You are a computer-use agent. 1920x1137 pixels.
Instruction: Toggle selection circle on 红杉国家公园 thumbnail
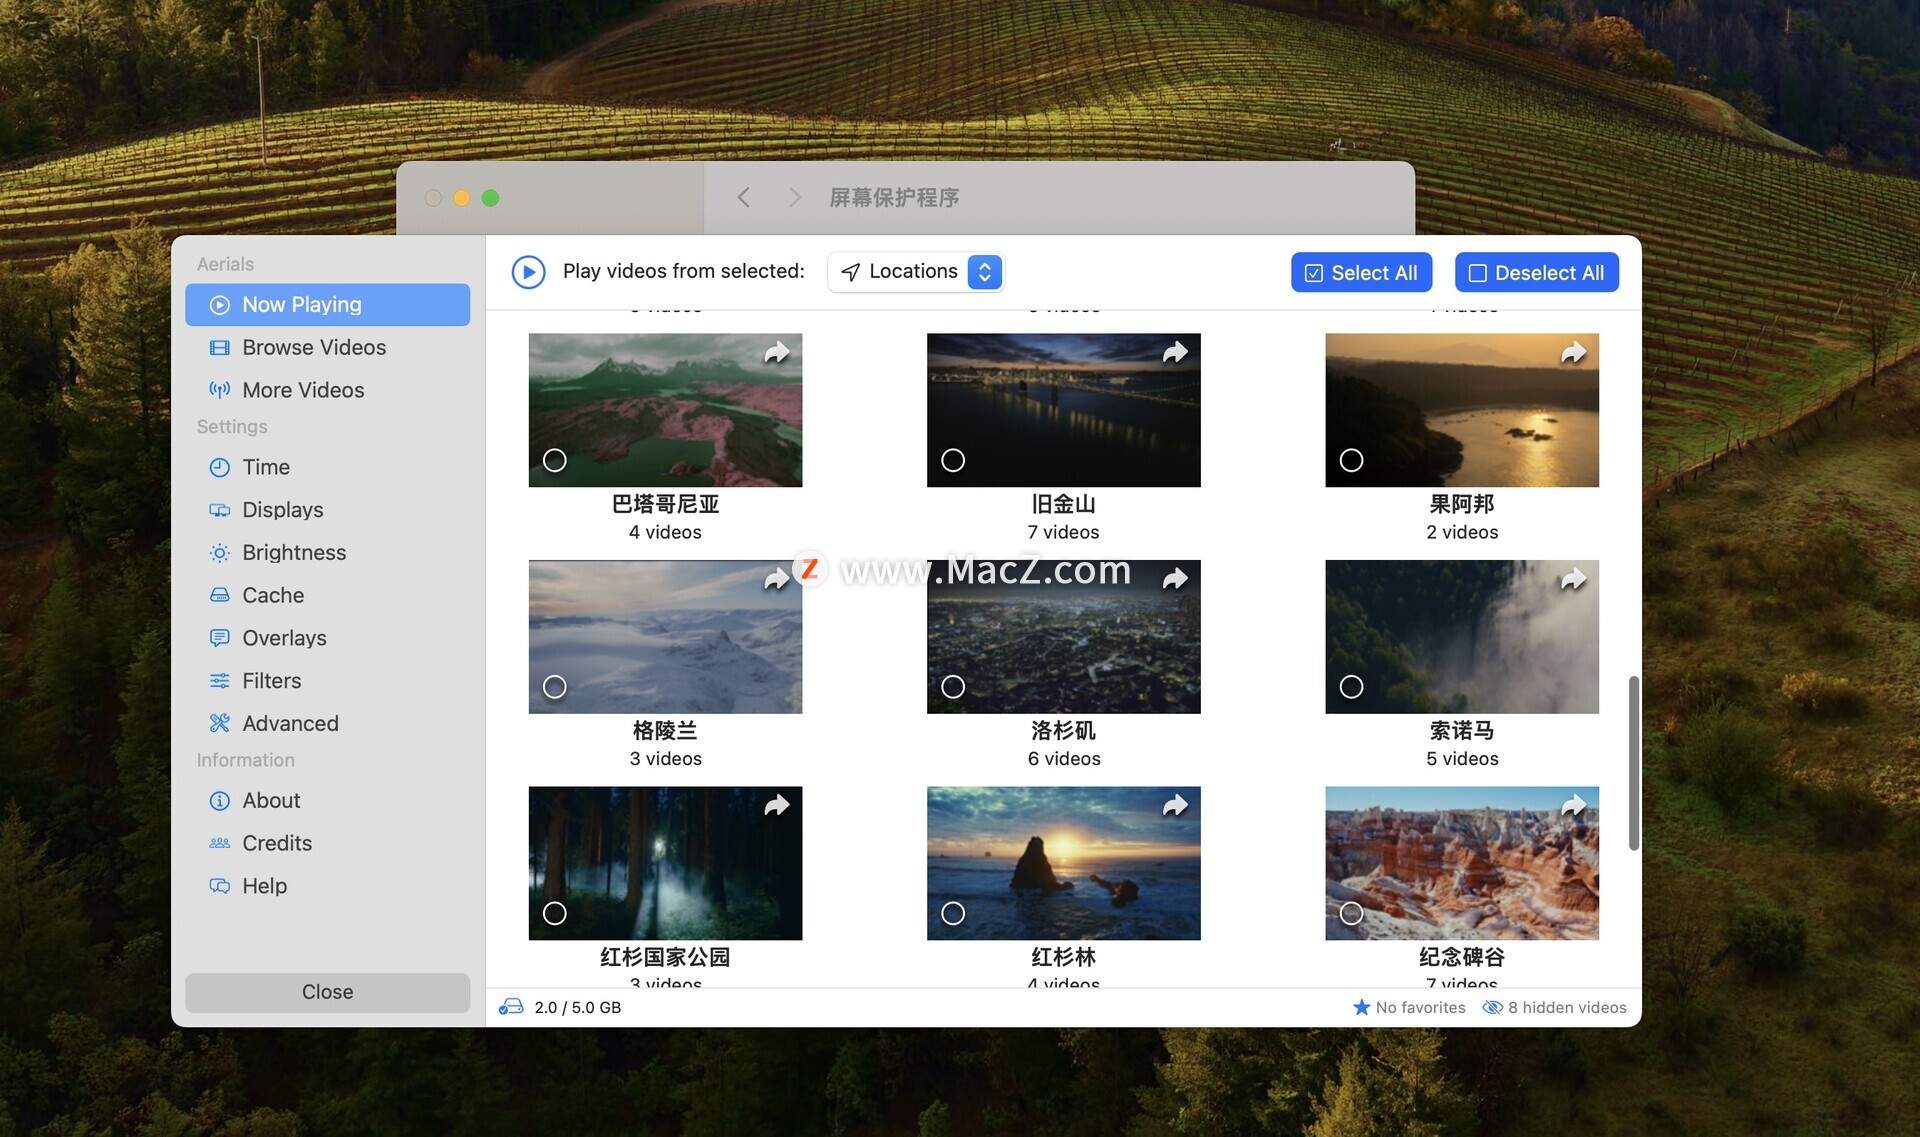[554, 913]
